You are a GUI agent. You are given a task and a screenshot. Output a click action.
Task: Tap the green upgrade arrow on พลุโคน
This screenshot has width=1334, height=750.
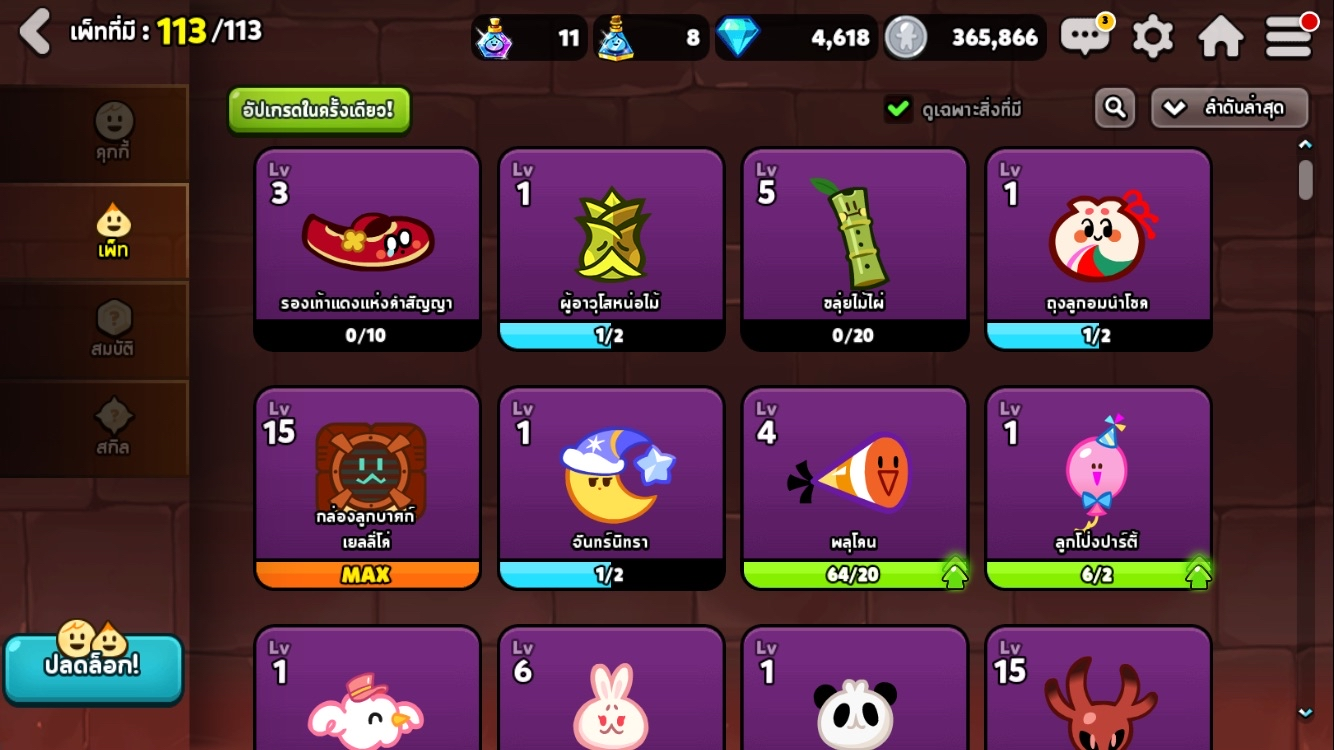pyautogui.click(x=955, y=574)
